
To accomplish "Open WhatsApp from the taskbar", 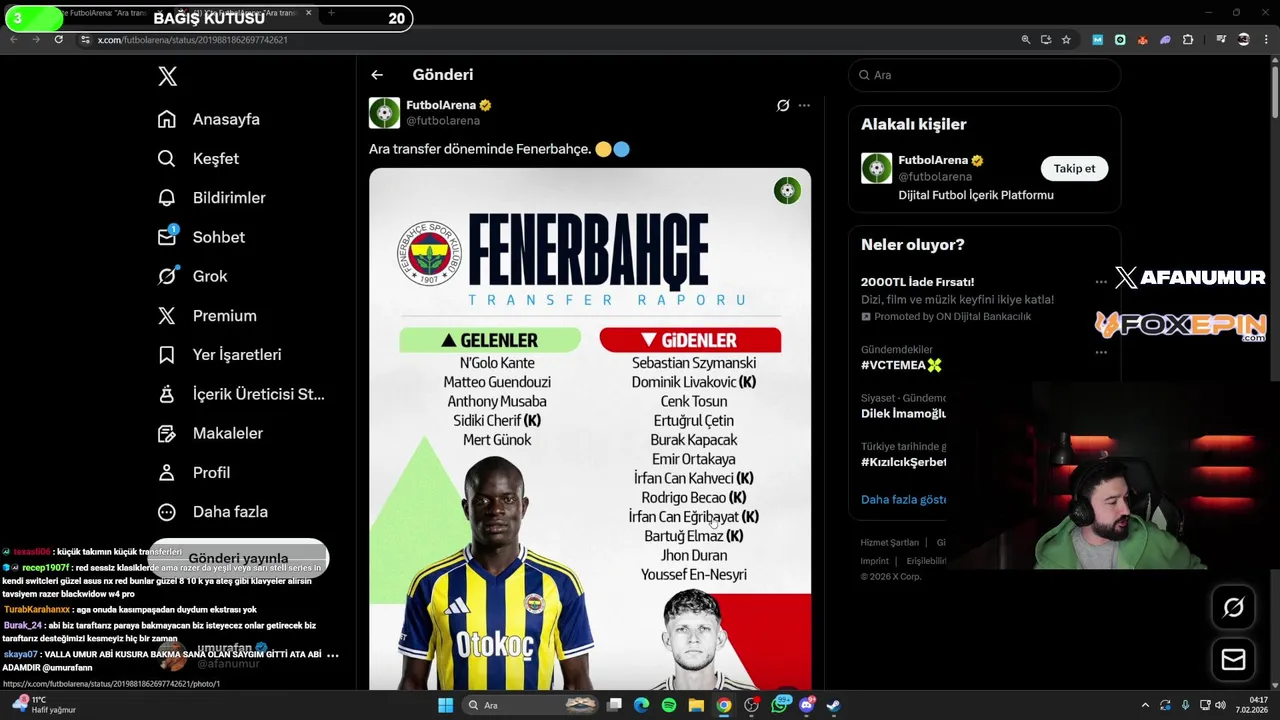I will (779, 705).
